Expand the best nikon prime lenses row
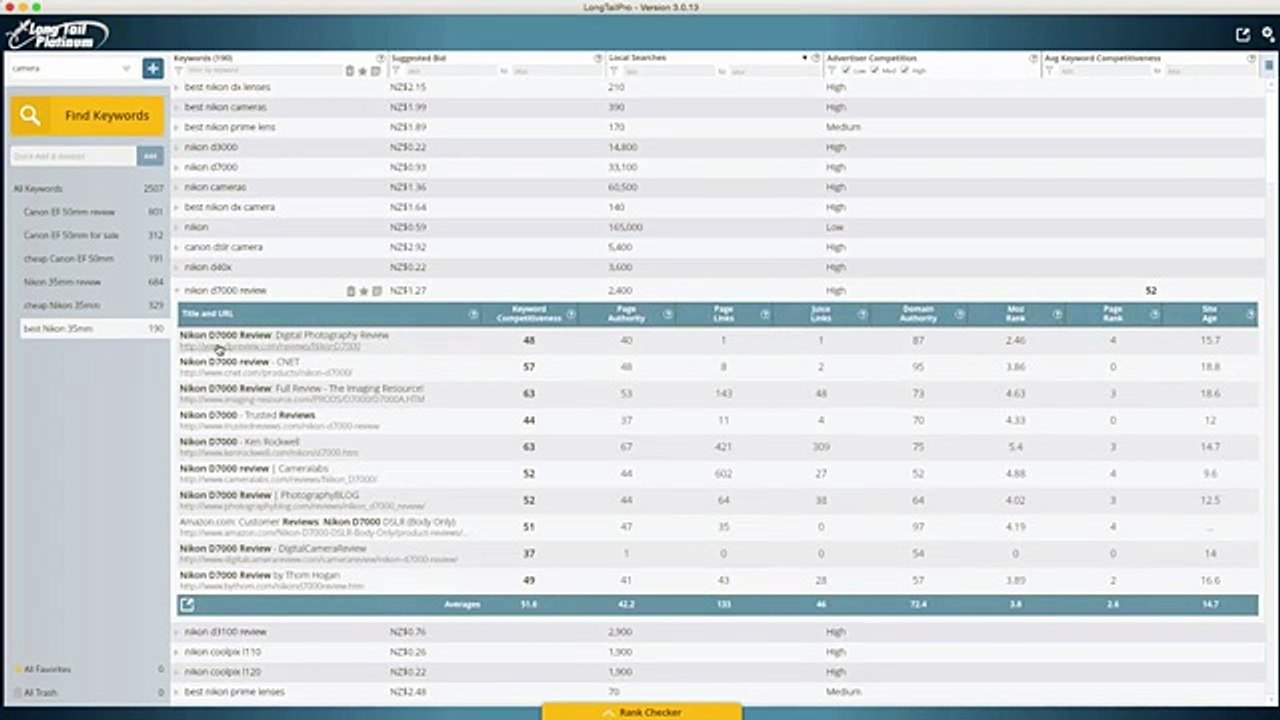The image size is (1280, 720). [x=177, y=692]
